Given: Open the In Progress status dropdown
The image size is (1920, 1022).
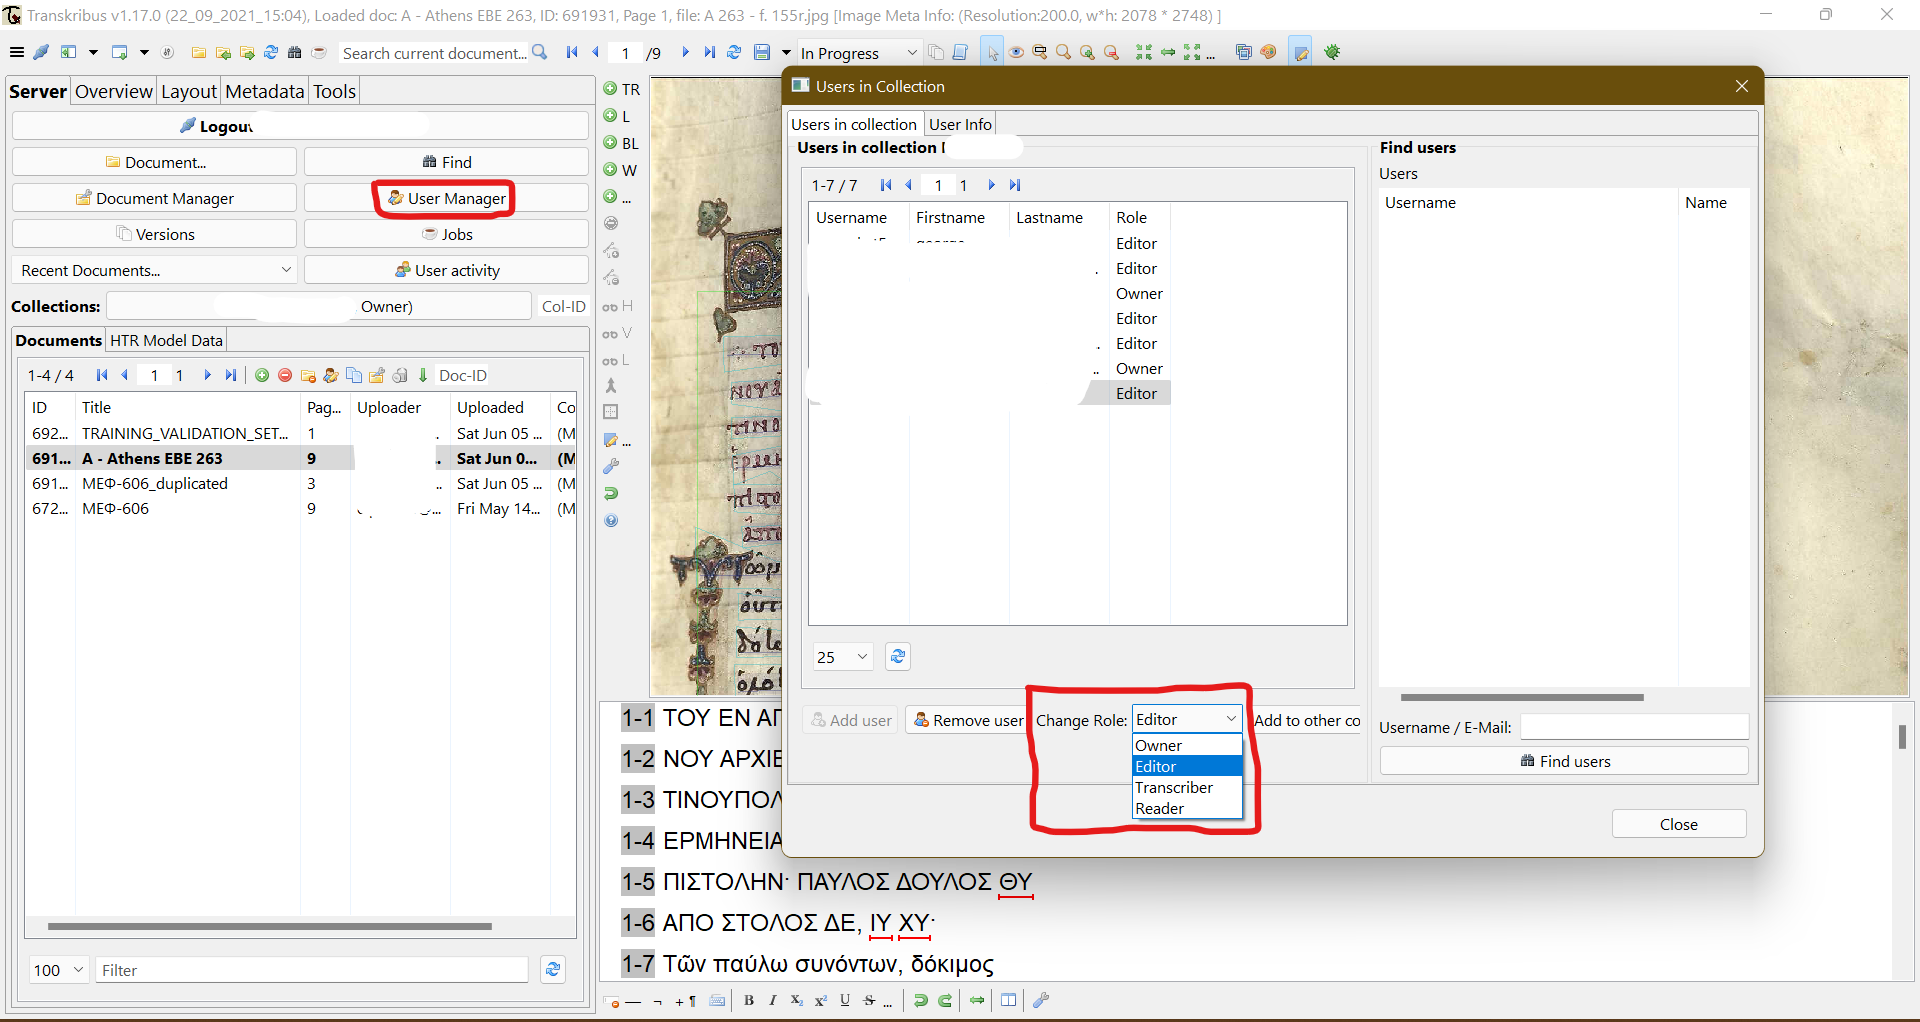Looking at the screenshot, I should 858,53.
